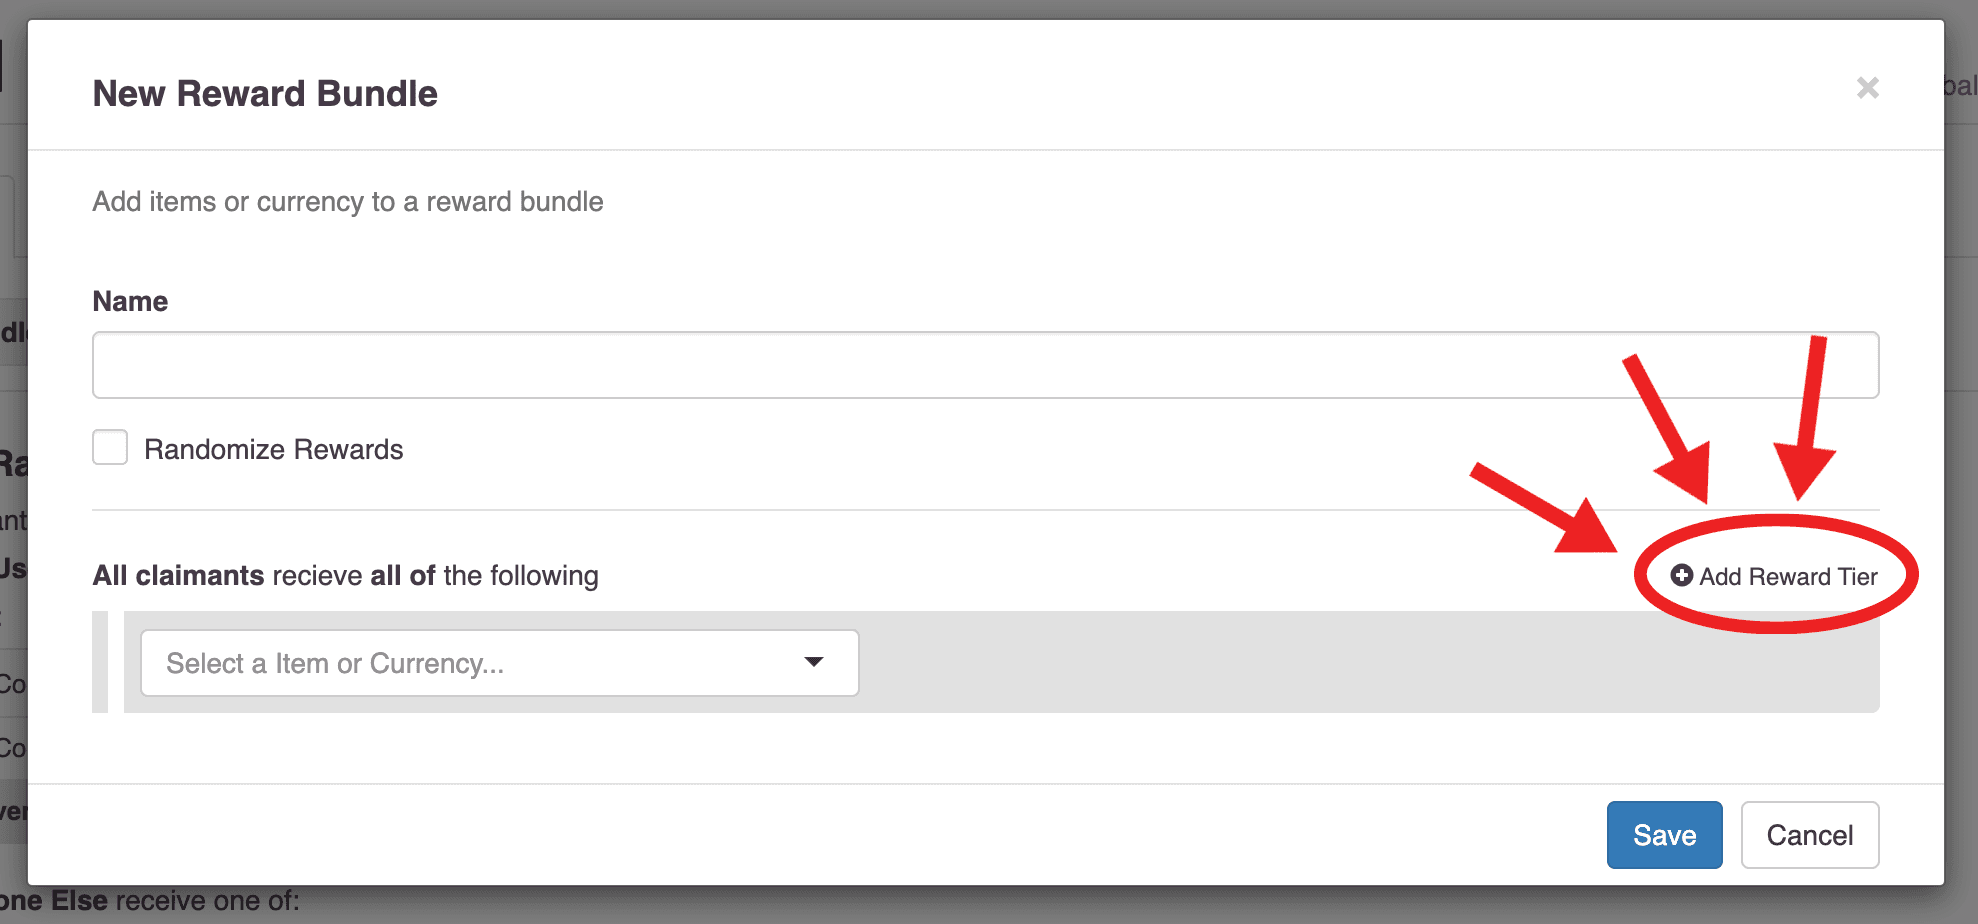Enable the Randomize Rewards checkbox

110,448
